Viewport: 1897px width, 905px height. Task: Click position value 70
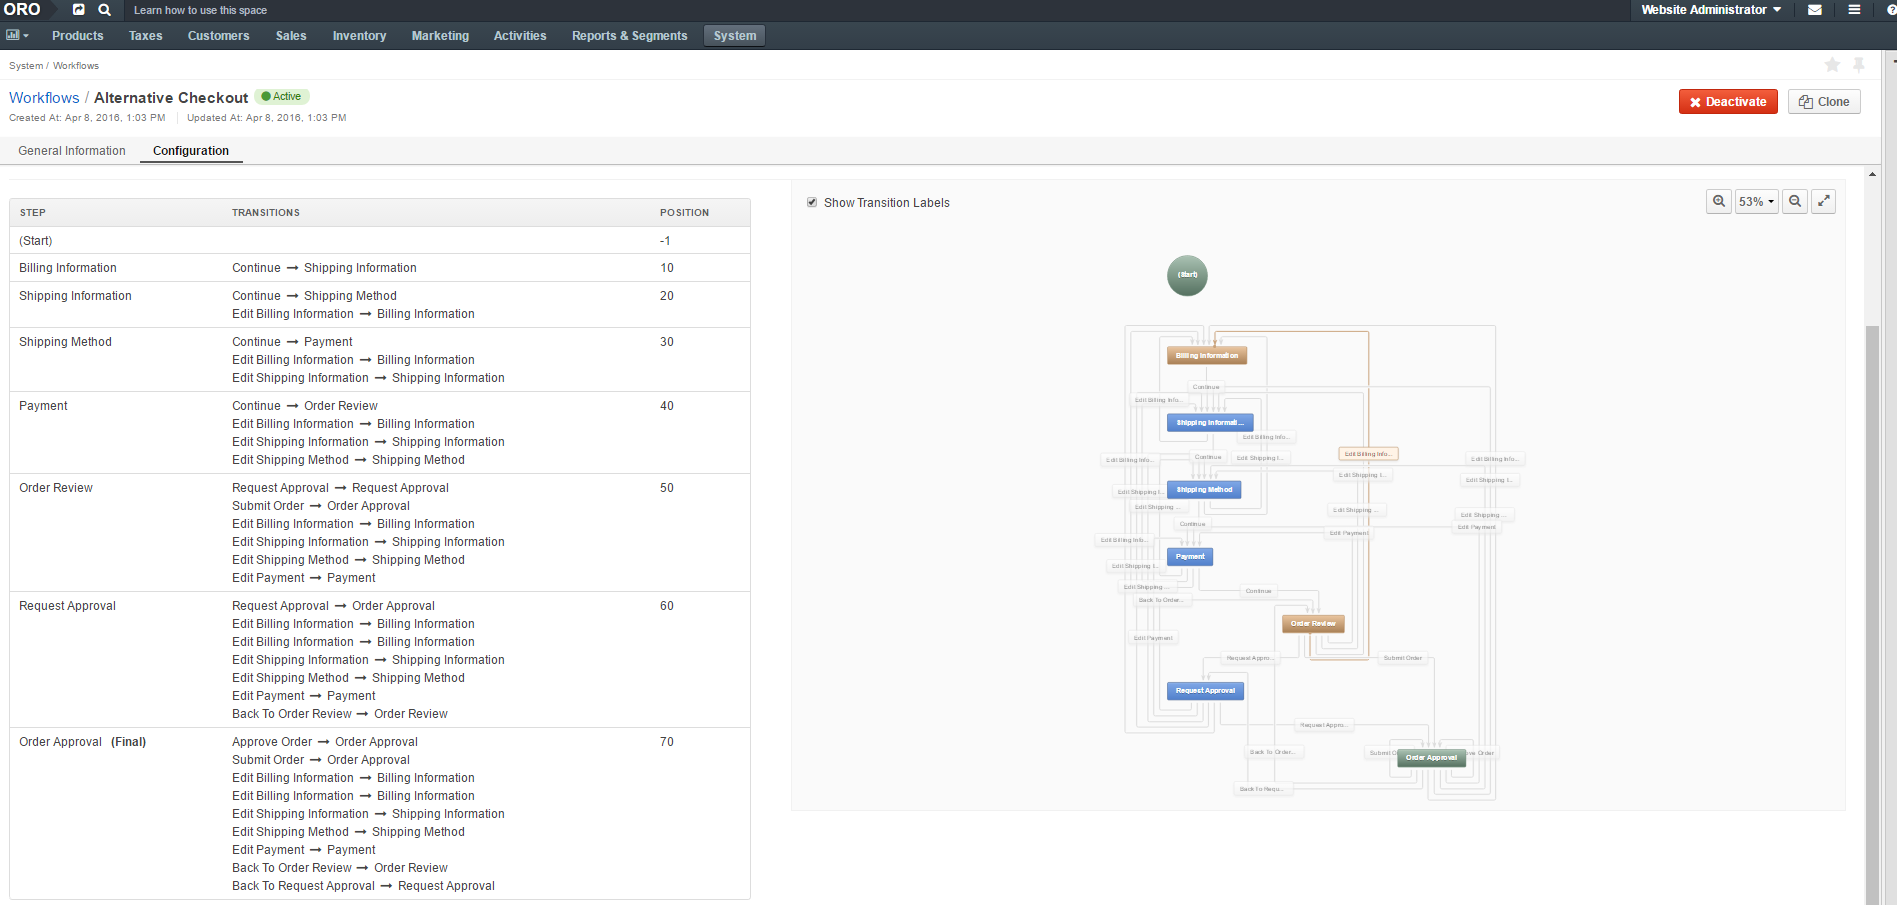(667, 742)
